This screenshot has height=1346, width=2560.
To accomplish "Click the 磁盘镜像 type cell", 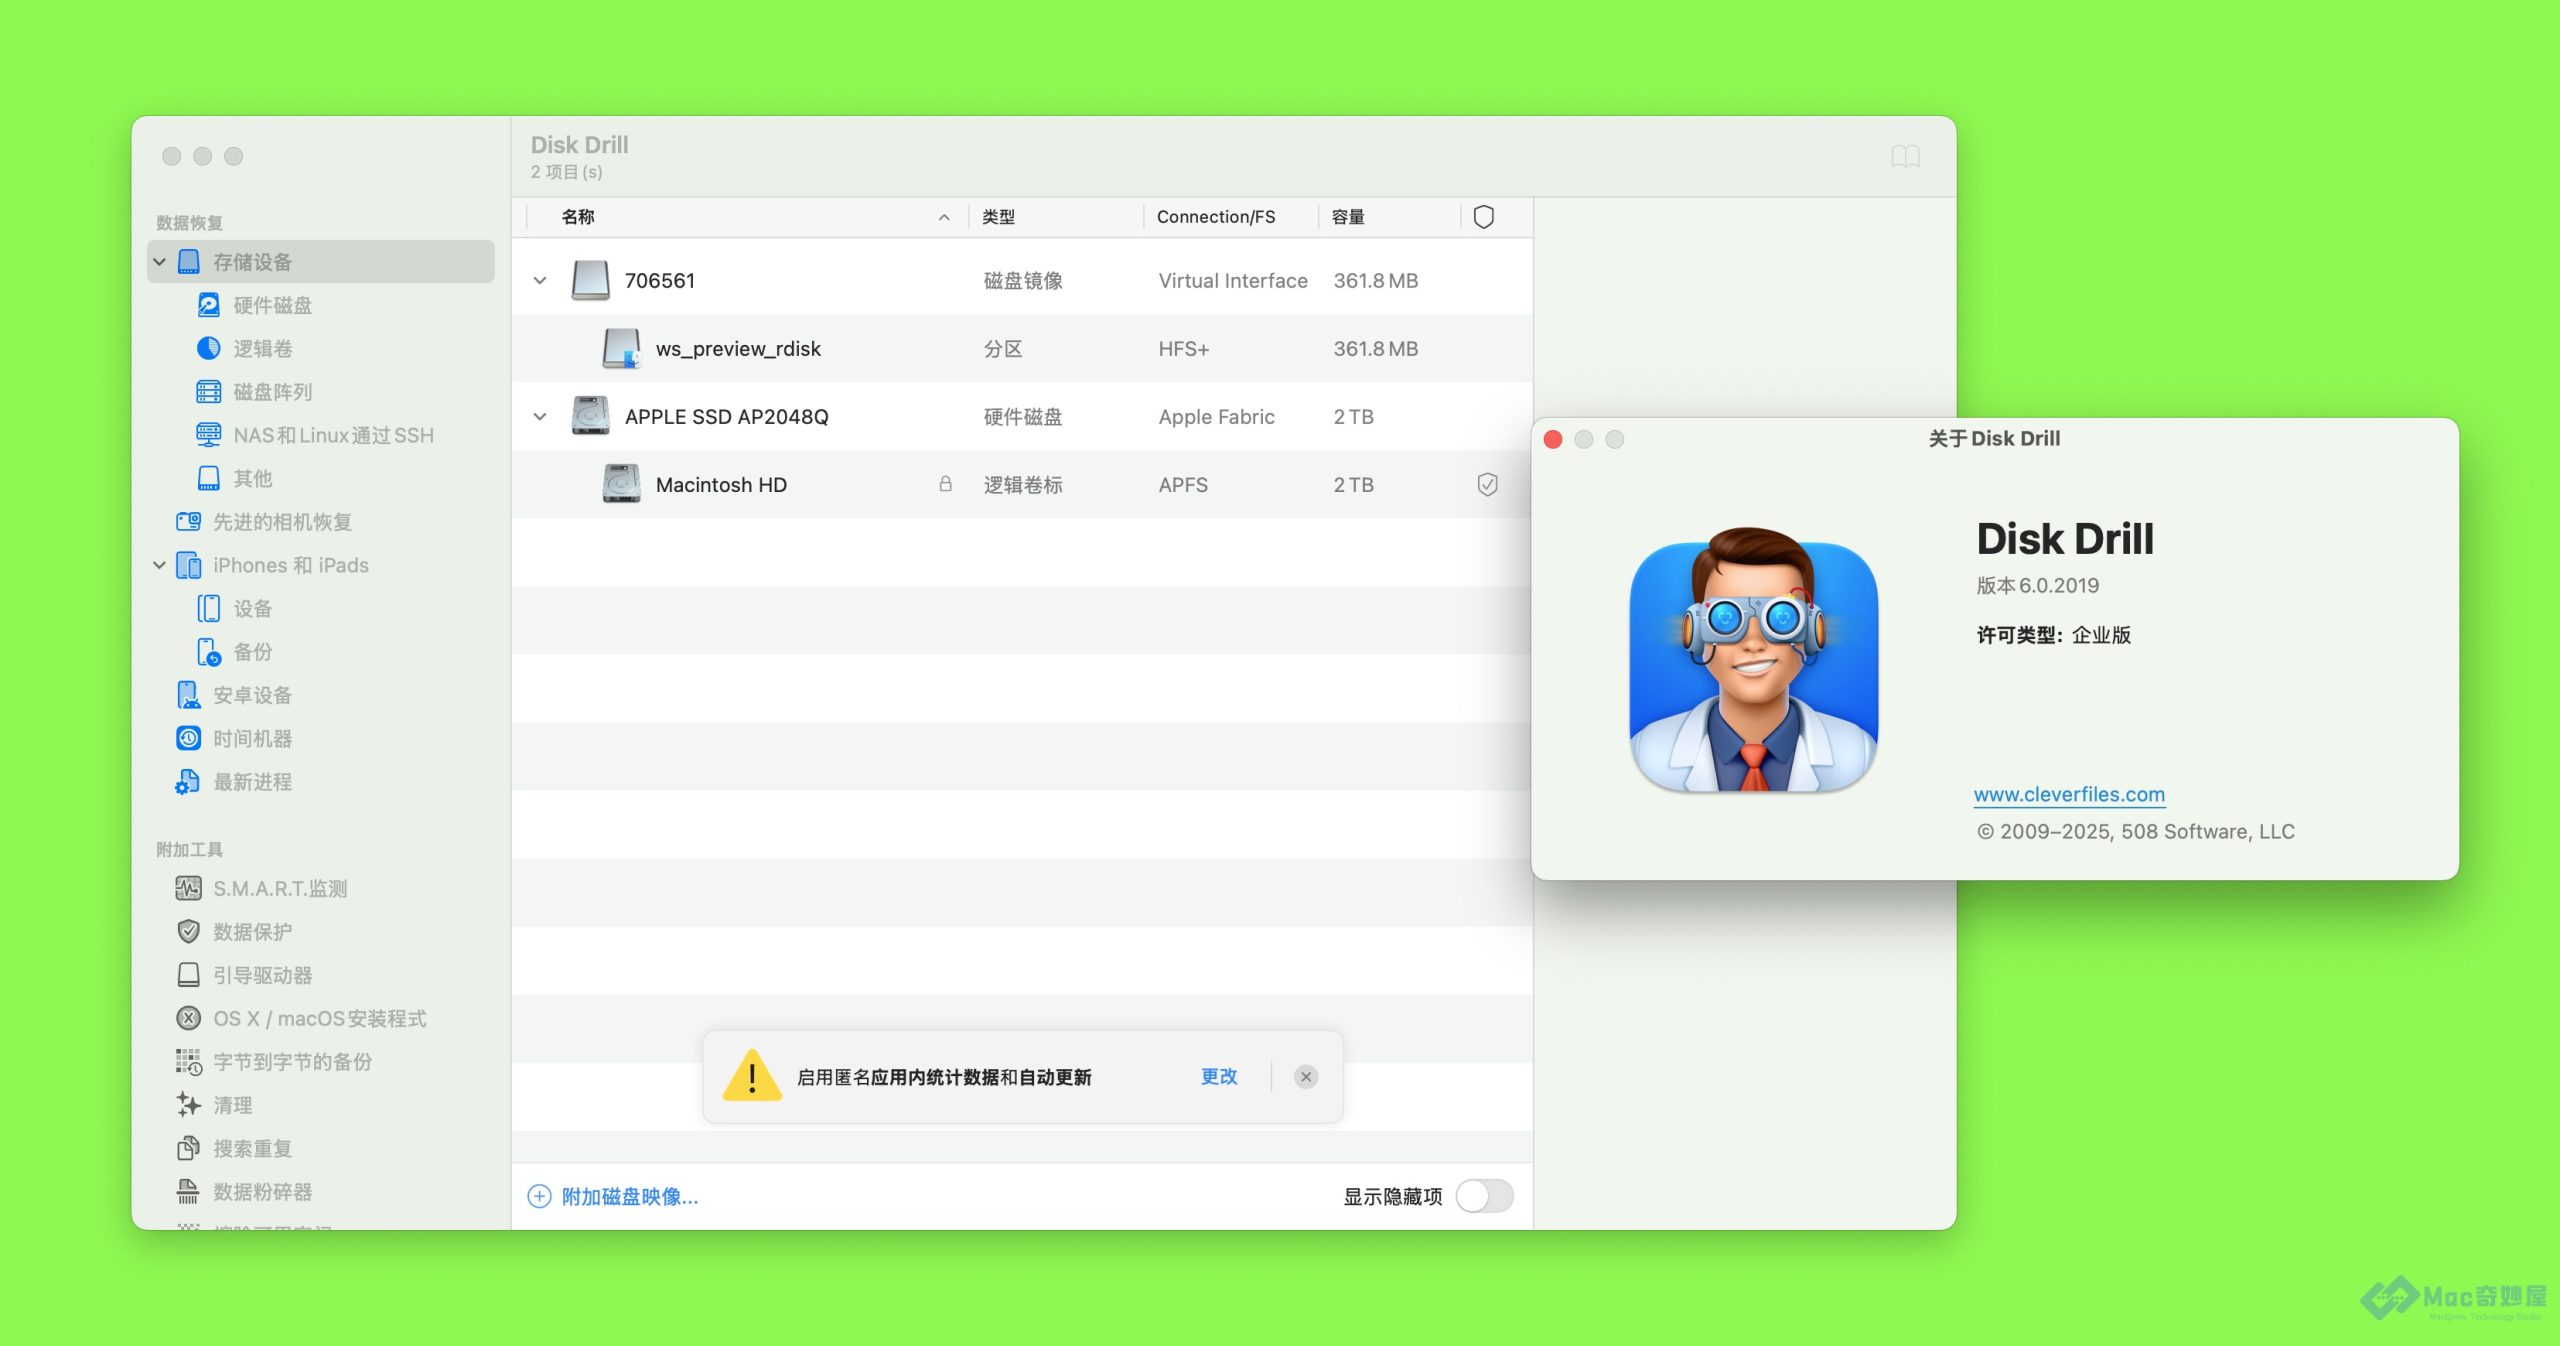I will point(1023,281).
